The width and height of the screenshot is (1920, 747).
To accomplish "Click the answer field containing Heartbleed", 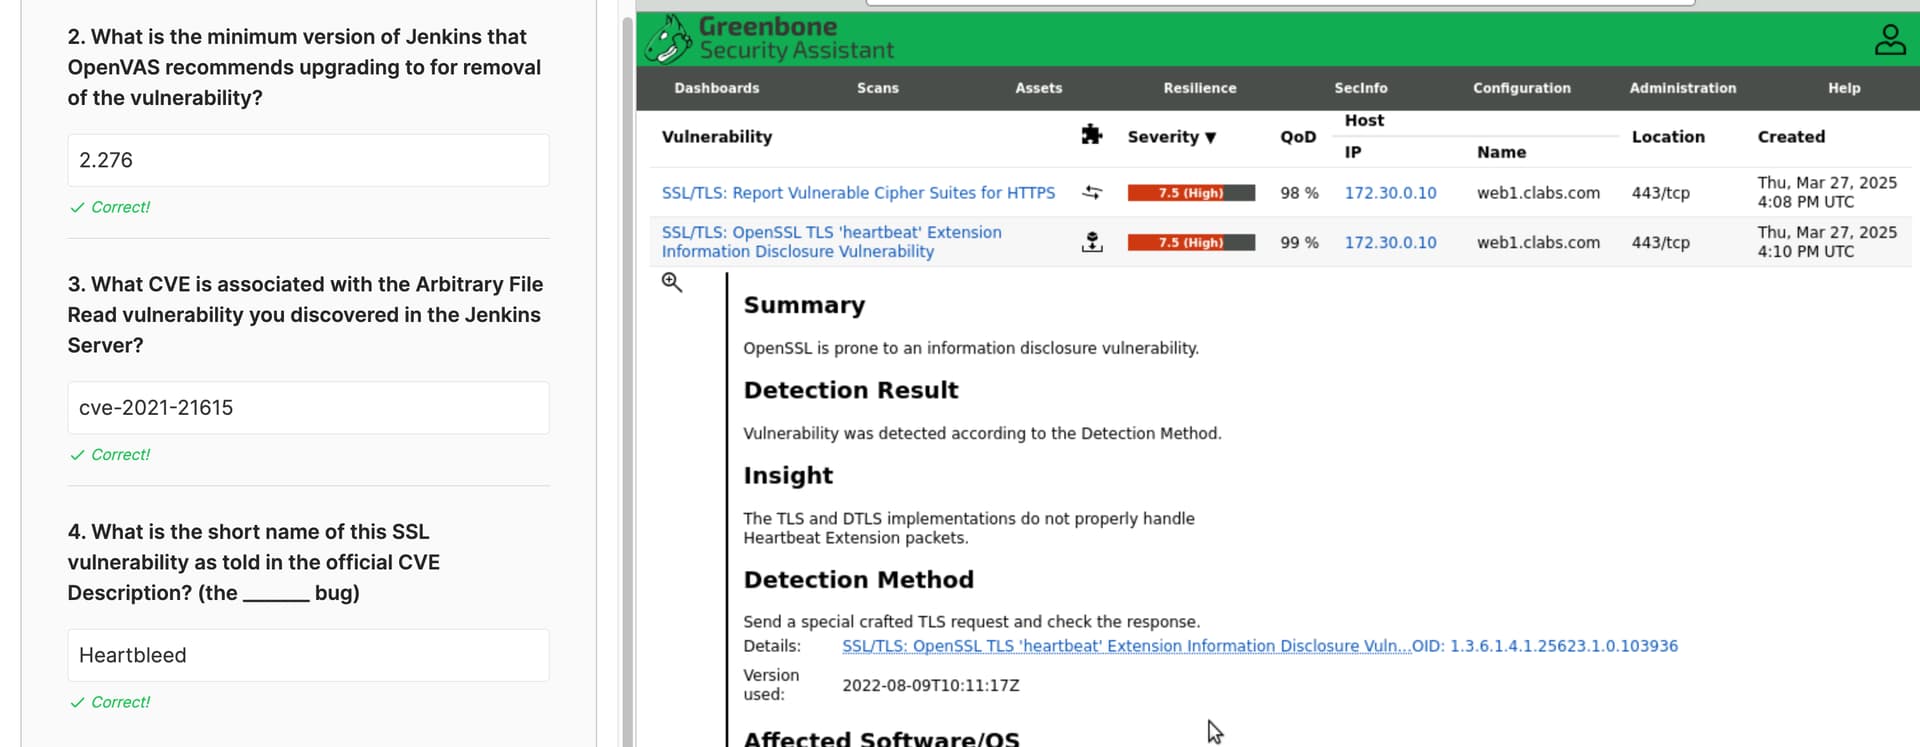I will point(308,655).
